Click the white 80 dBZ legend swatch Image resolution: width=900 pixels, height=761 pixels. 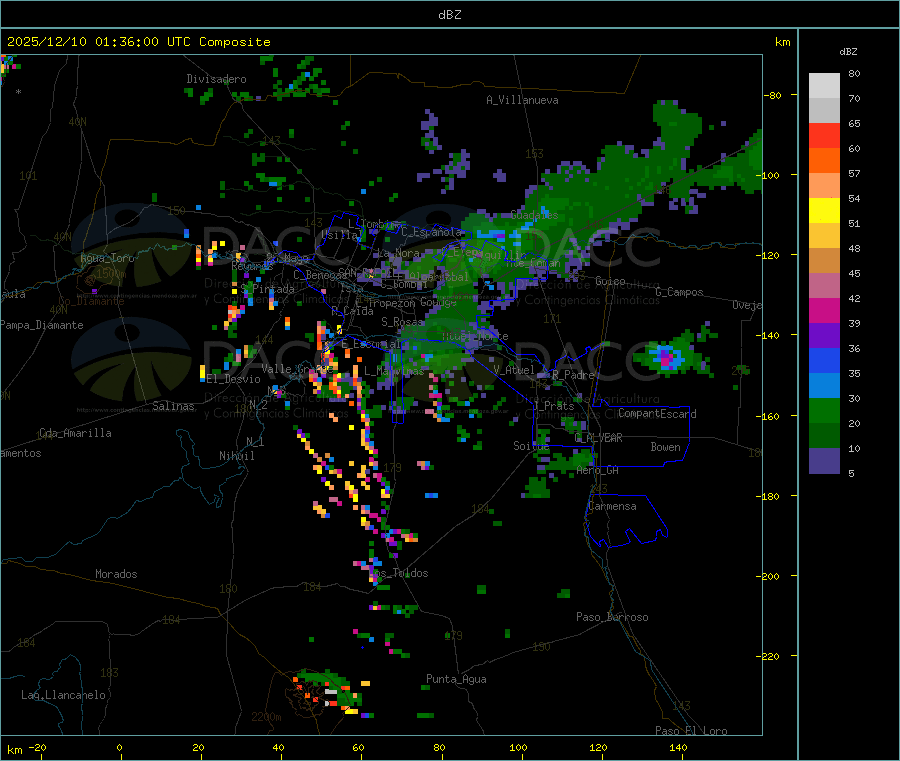824,86
